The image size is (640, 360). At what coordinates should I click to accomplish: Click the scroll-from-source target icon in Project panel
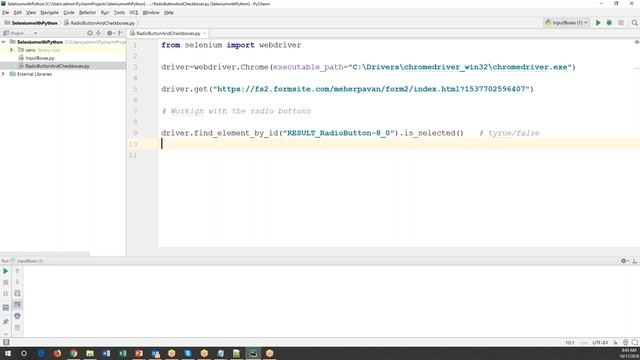coord(90,33)
